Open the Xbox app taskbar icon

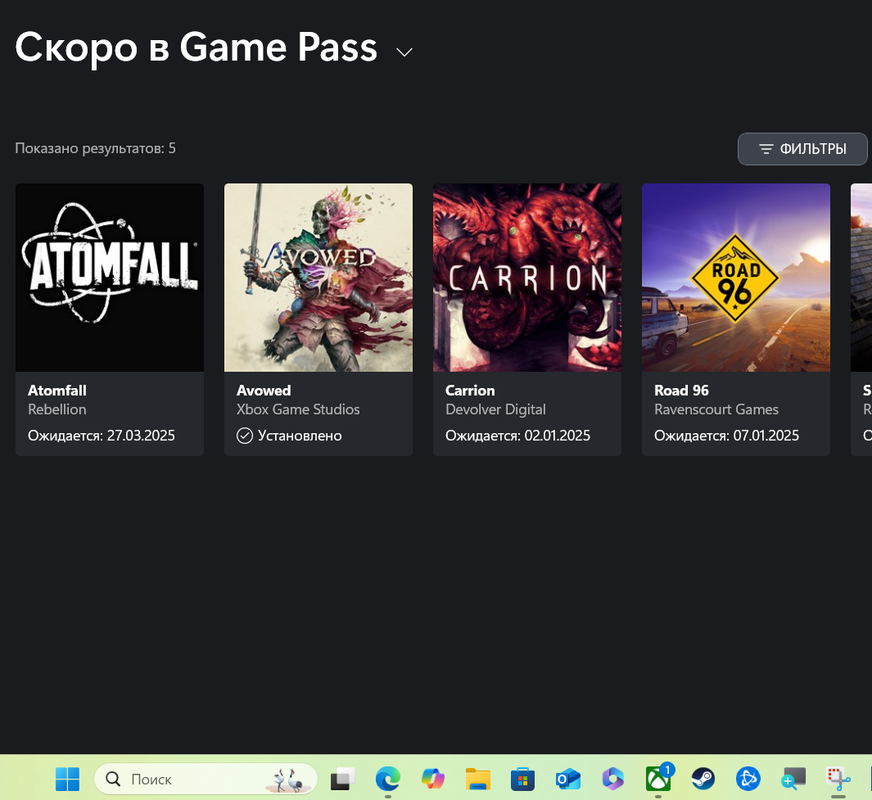[x=658, y=779]
